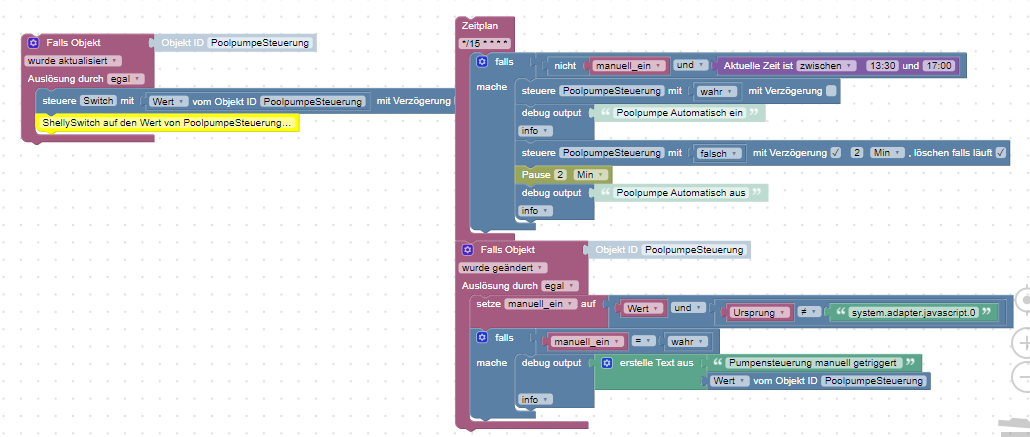Viewport: 1030px width, 437px height.
Task: Edit text 'Poolpumpe Automatisch aus'
Action: (681, 193)
